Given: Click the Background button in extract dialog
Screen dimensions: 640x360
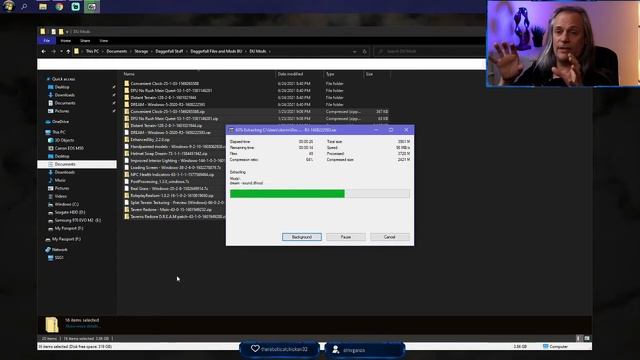Looking at the screenshot, I should [302, 237].
